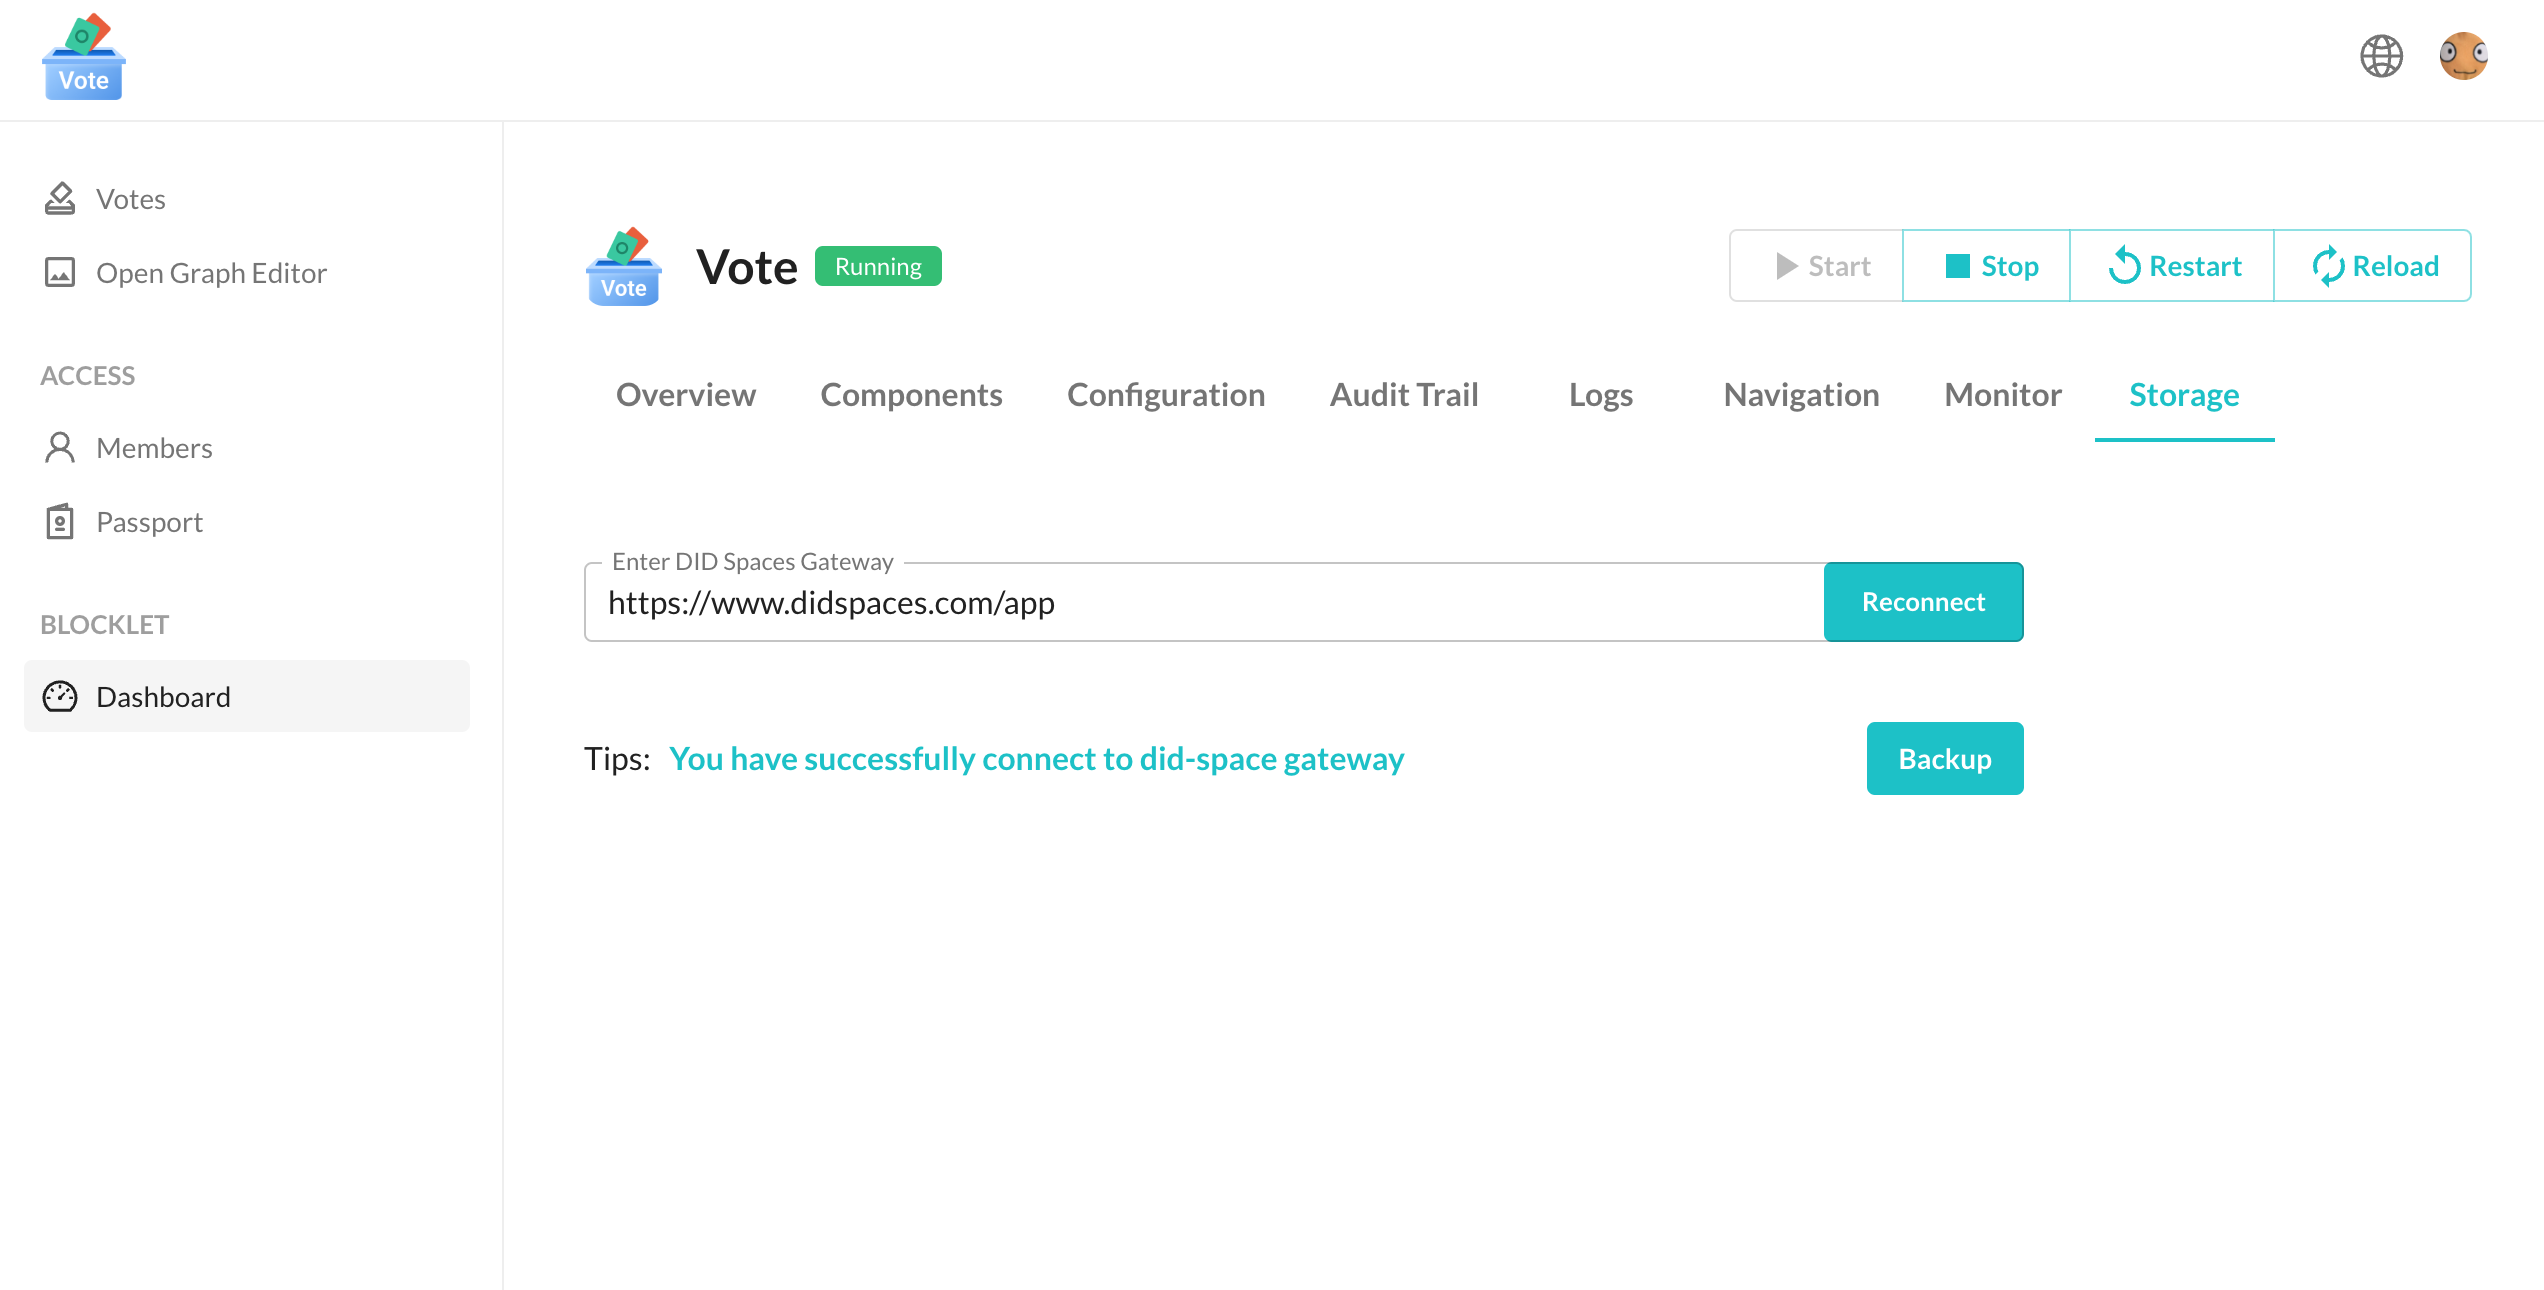Open the Dashboard sidebar item
This screenshot has height=1290, width=2544.
(163, 697)
